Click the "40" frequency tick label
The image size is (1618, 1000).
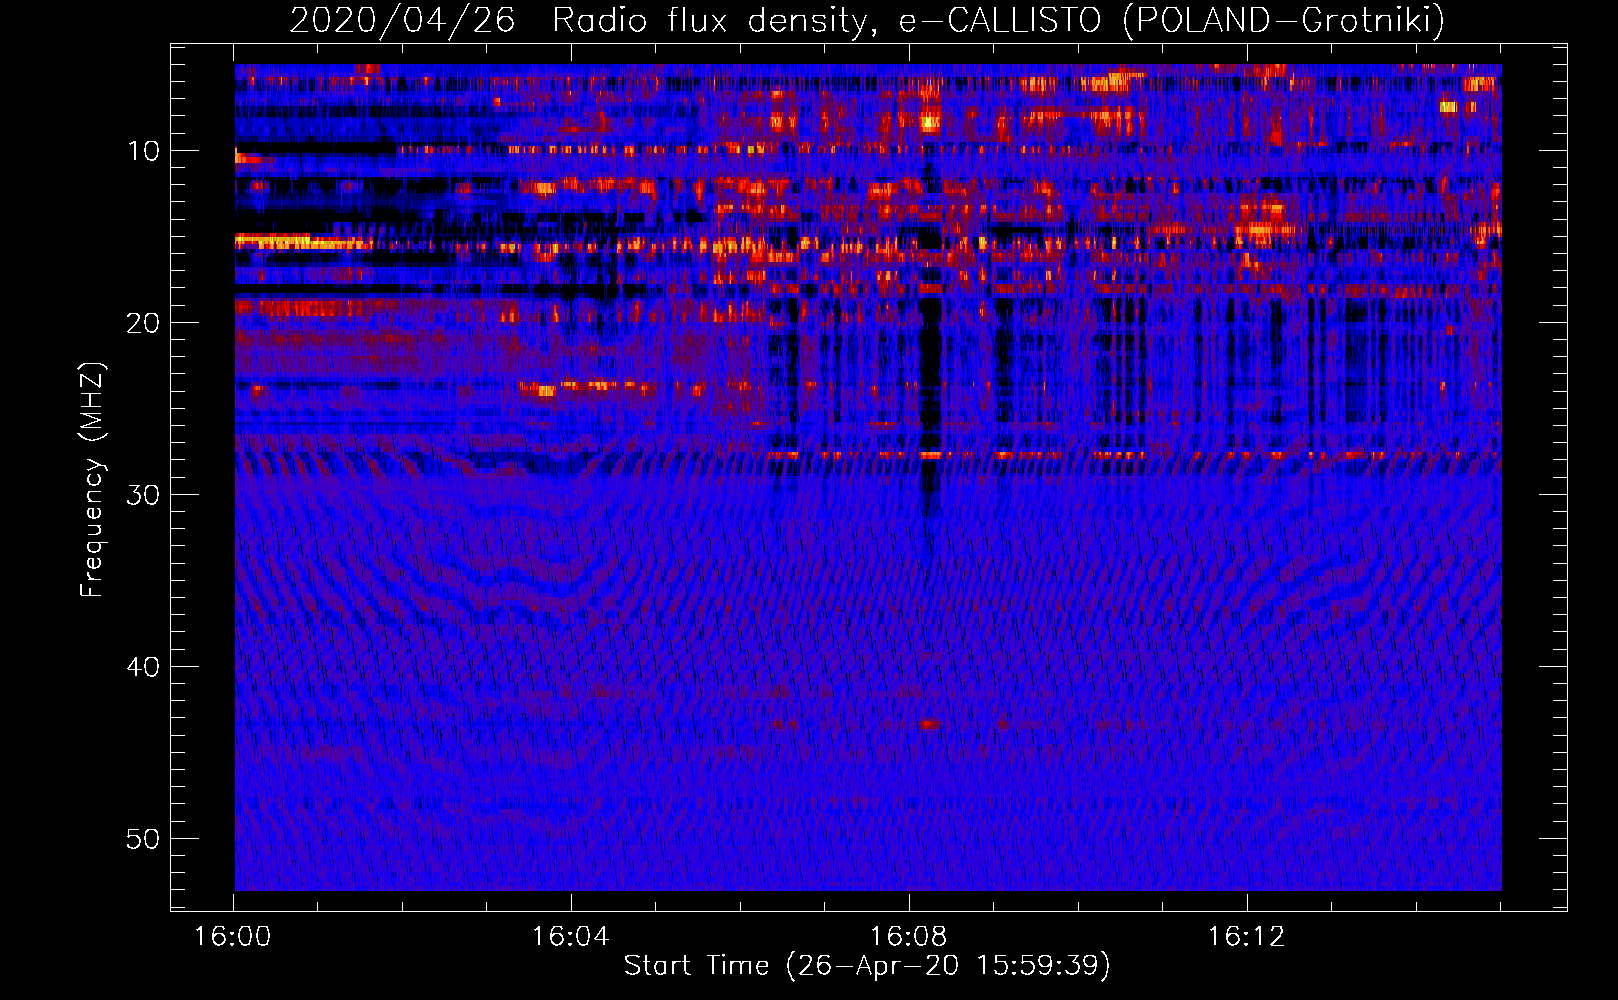[143, 667]
